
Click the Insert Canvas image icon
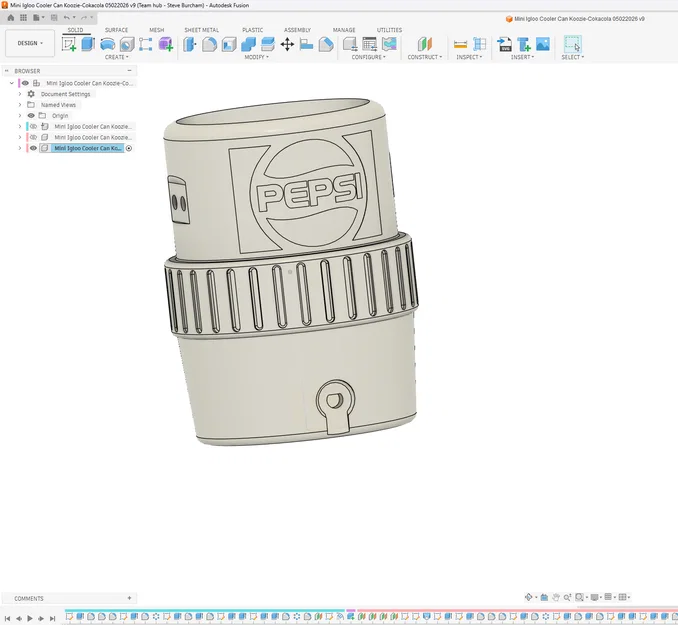click(x=543, y=44)
